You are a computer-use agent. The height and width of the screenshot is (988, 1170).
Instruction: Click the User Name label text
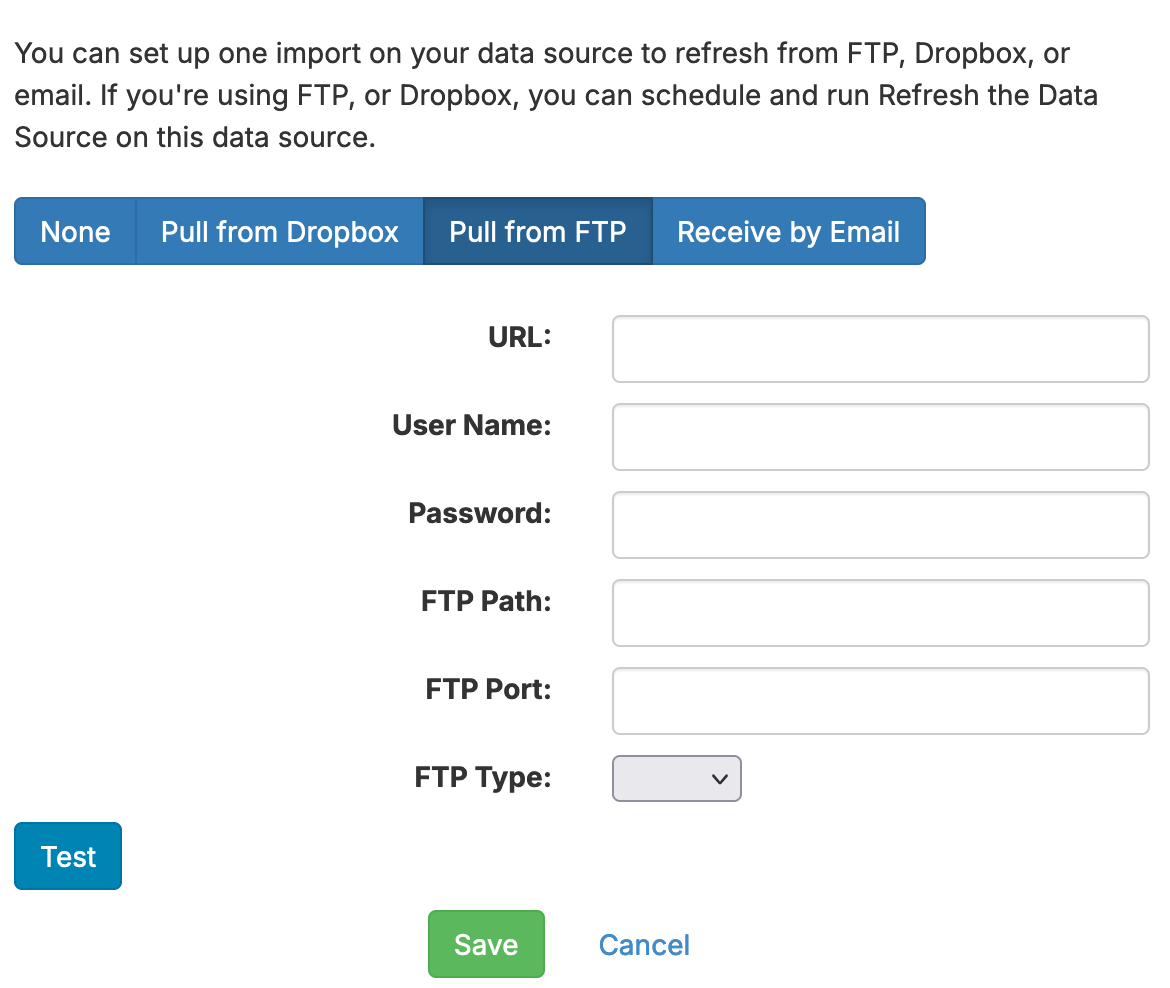472,426
